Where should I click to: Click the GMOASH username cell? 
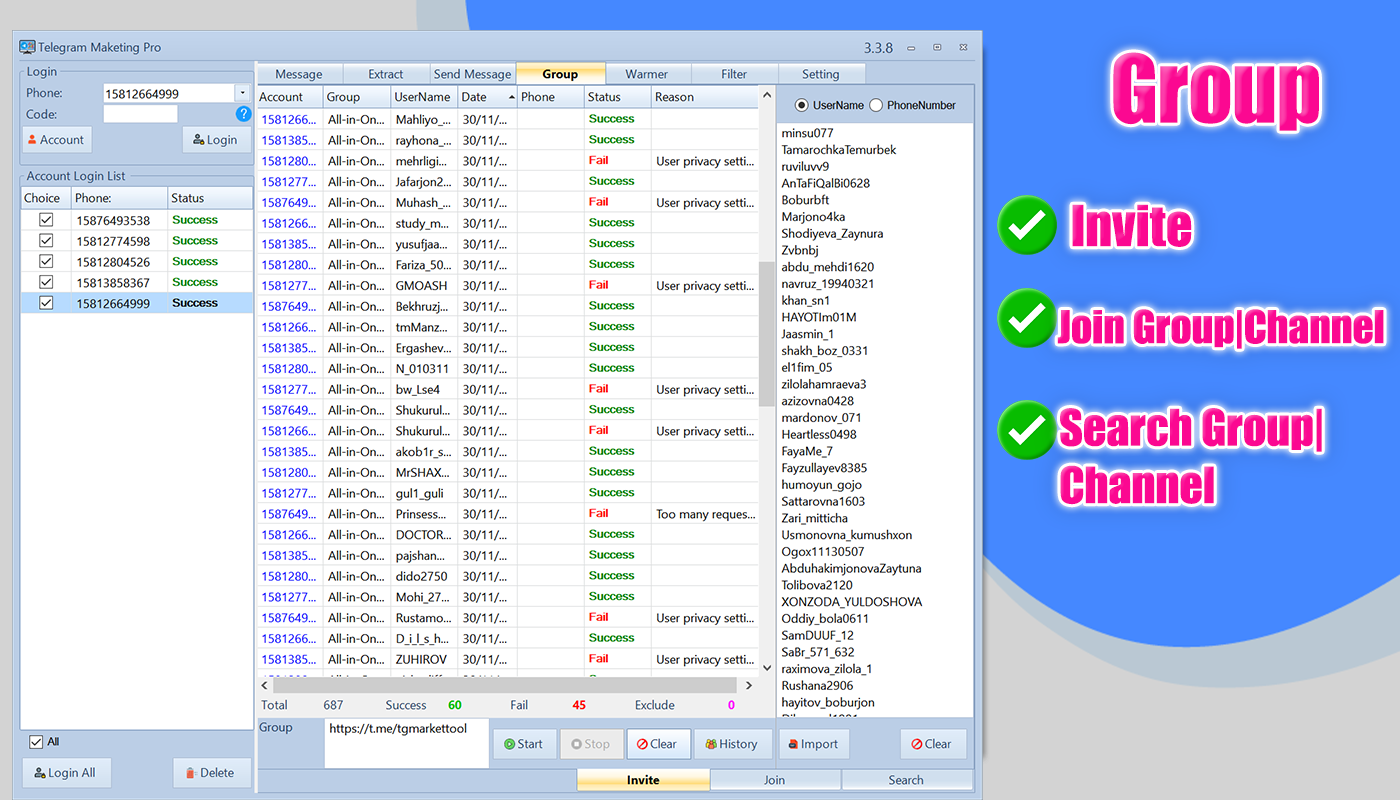coord(424,285)
